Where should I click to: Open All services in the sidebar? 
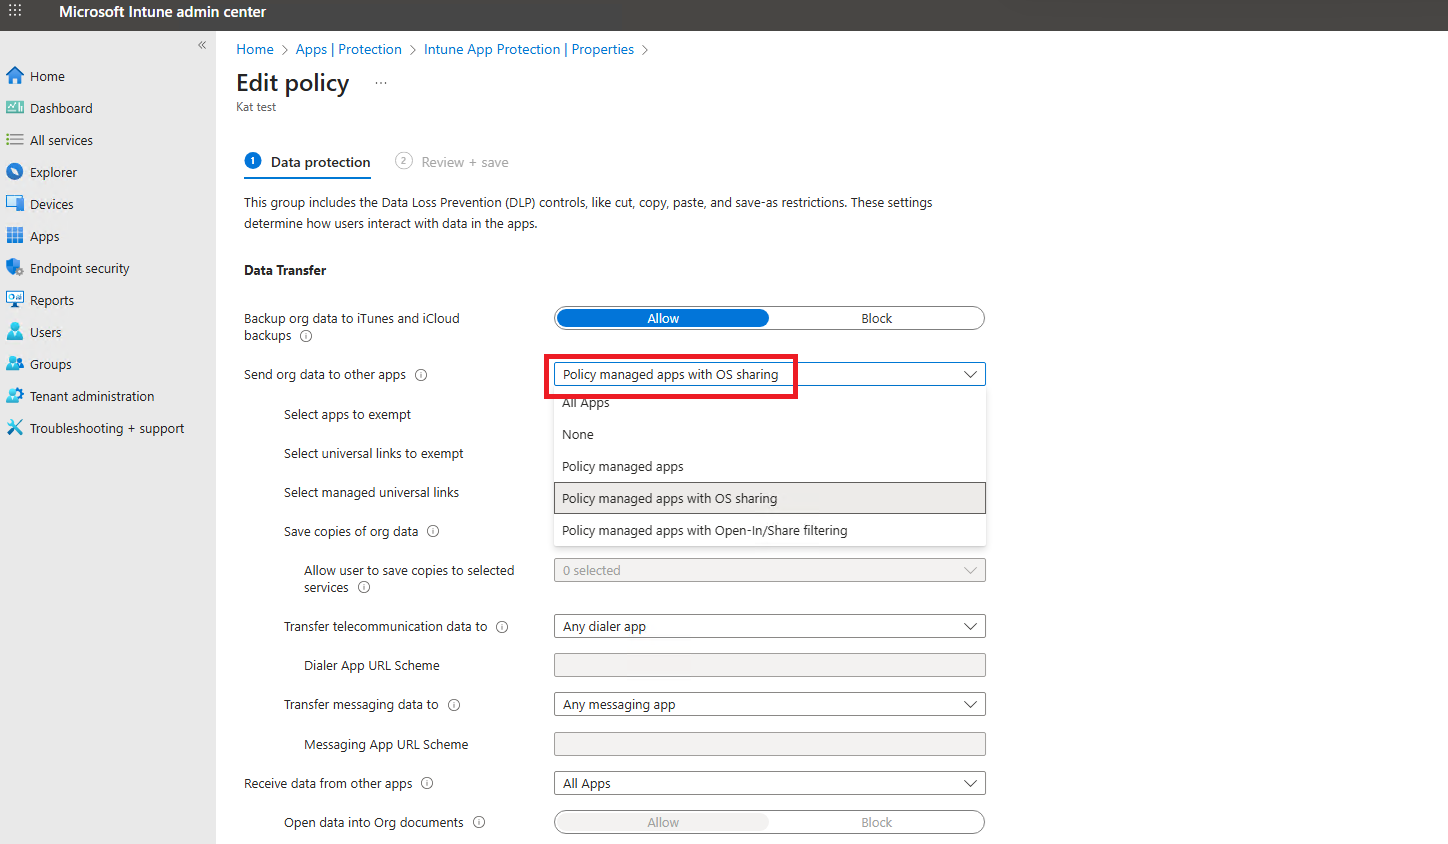pos(61,140)
